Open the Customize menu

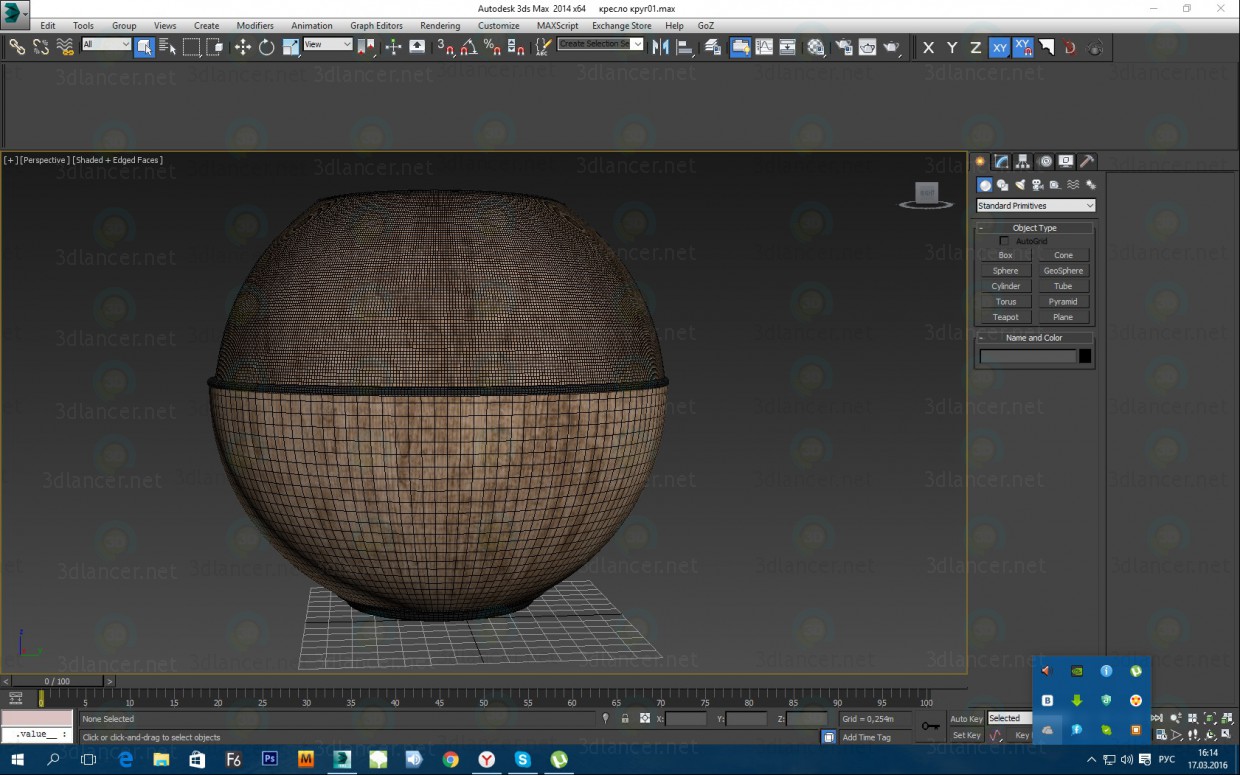click(x=498, y=26)
